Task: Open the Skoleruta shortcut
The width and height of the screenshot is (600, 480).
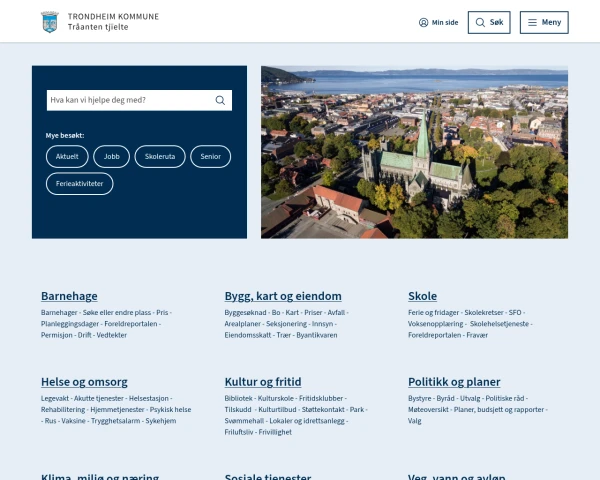Action: [x=160, y=157]
